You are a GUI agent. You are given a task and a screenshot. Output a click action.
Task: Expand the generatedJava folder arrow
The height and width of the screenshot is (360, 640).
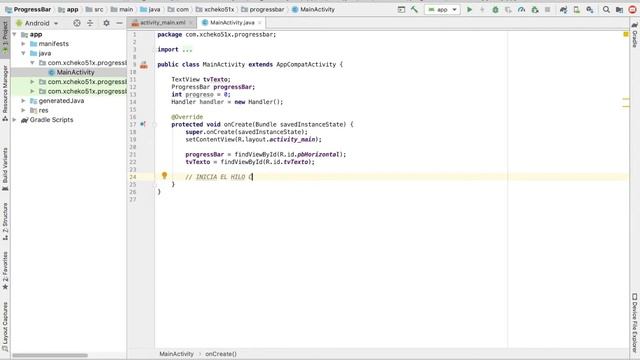point(24,100)
